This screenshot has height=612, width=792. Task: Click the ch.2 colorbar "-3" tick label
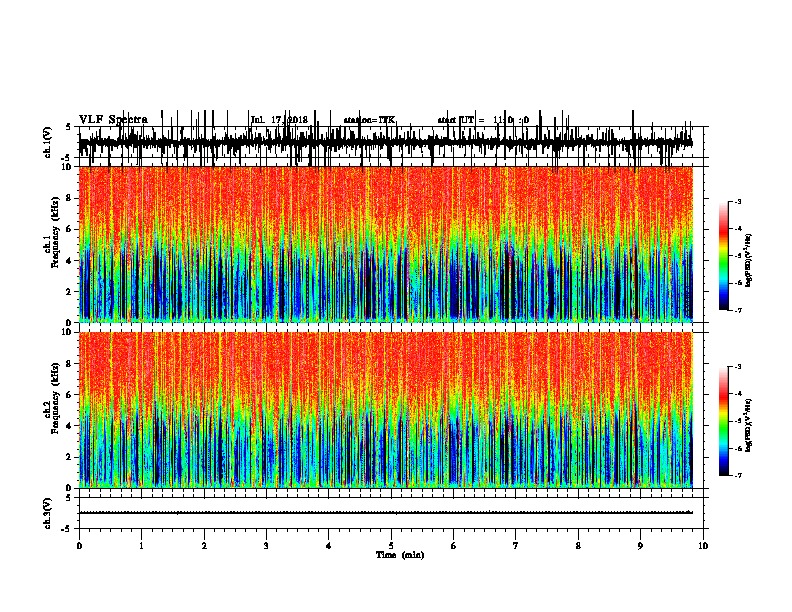[738, 367]
